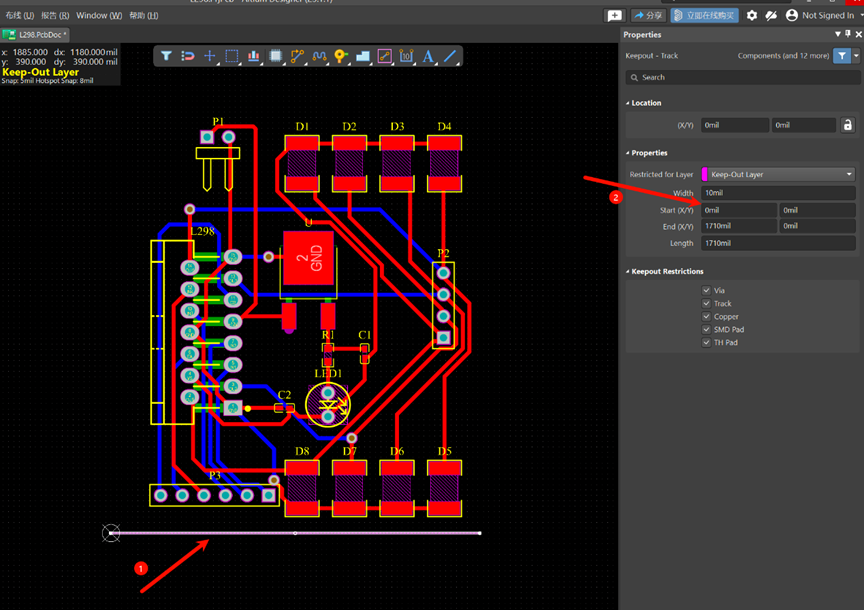Open the 布线 (U) menu

[x=20, y=15]
